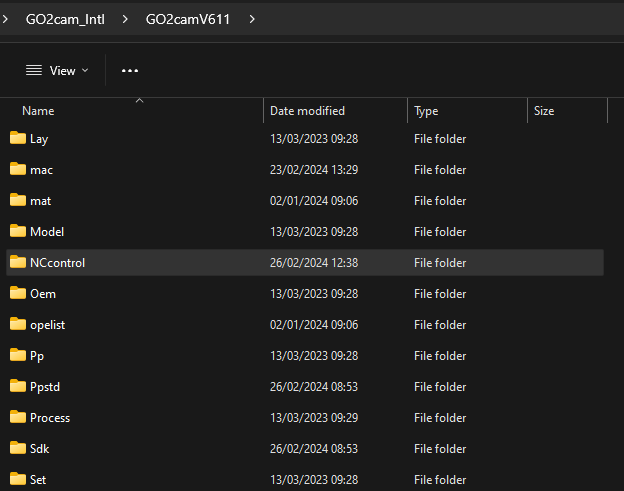Click date 13/03/2023 09:29 of Process
Screen dimensions: 624x491
(x=314, y=418)
